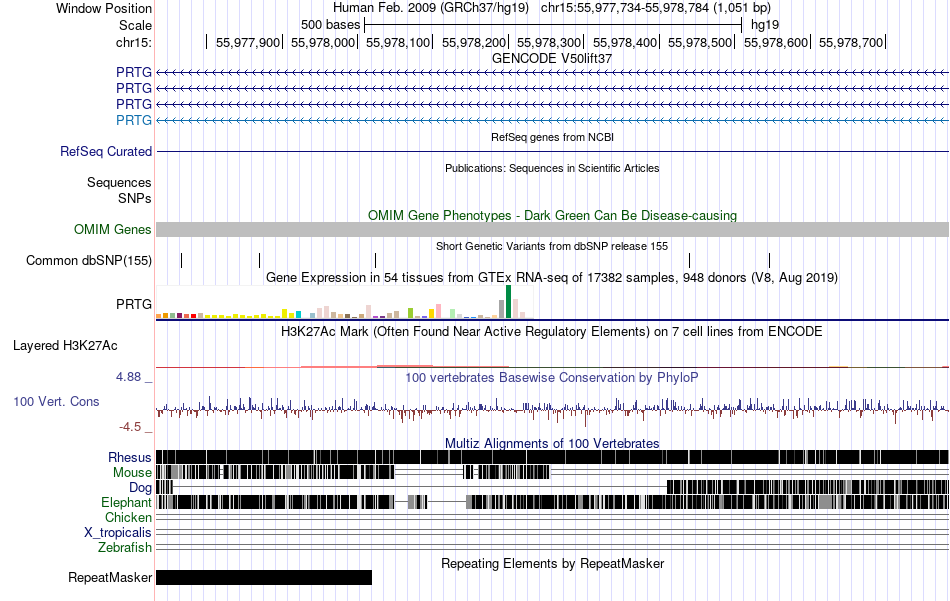The width and height of the screenshot is (950, 601).
Task: Click the RefSeq Curated intron line
Action: tap(552, 151)
